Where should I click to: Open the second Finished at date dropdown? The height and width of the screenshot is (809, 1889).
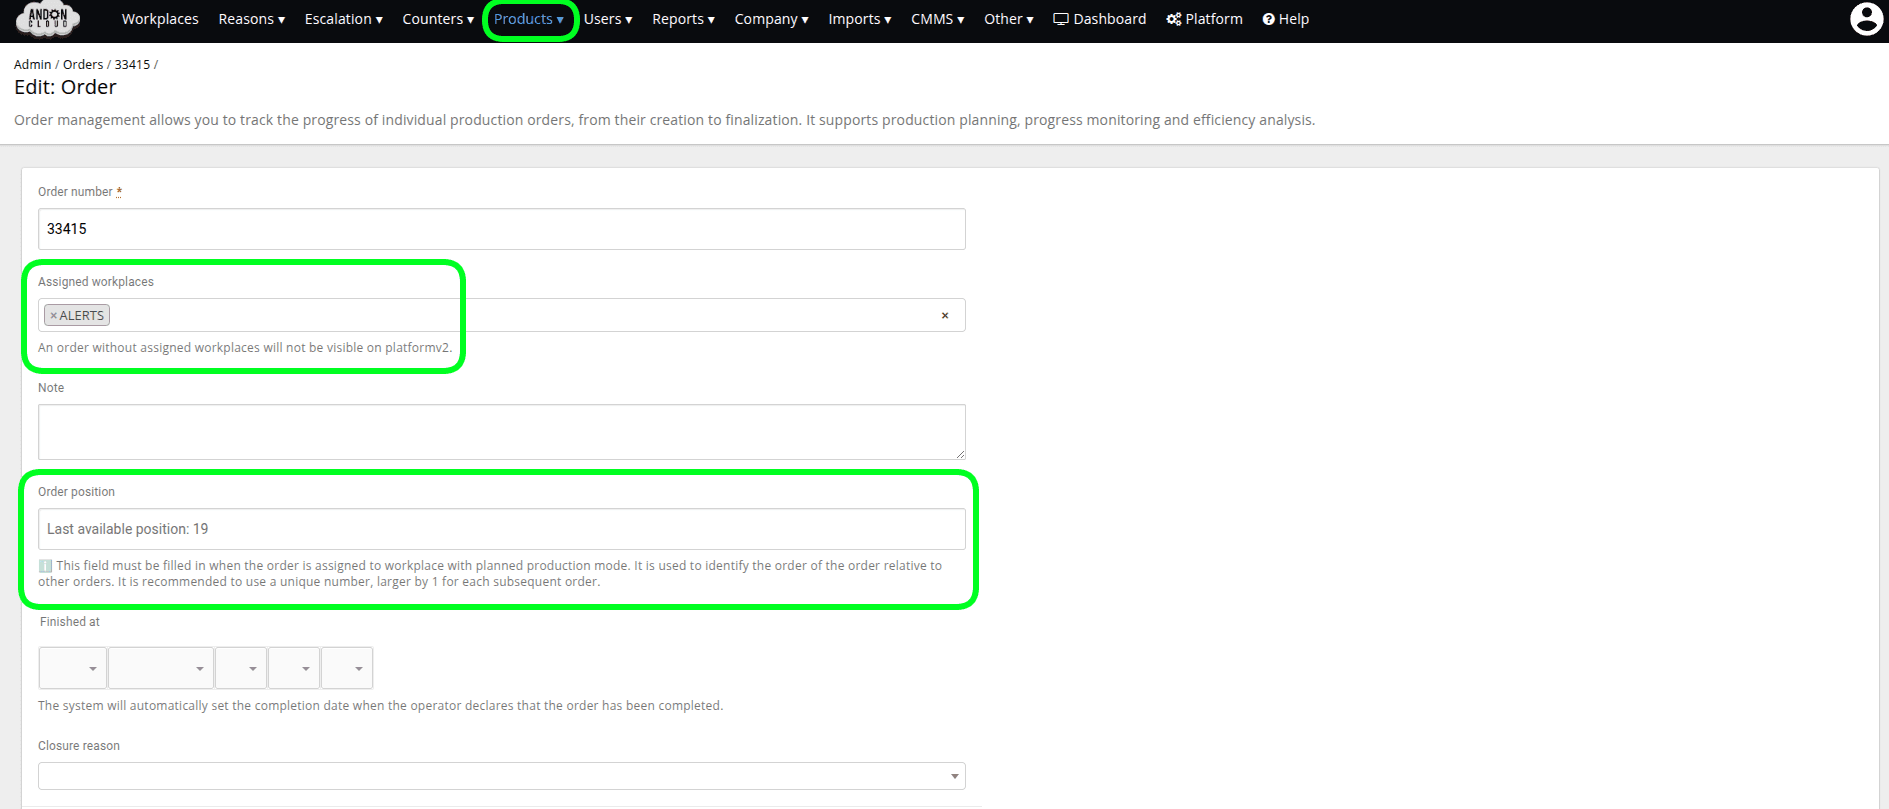(x=160, y=668)
